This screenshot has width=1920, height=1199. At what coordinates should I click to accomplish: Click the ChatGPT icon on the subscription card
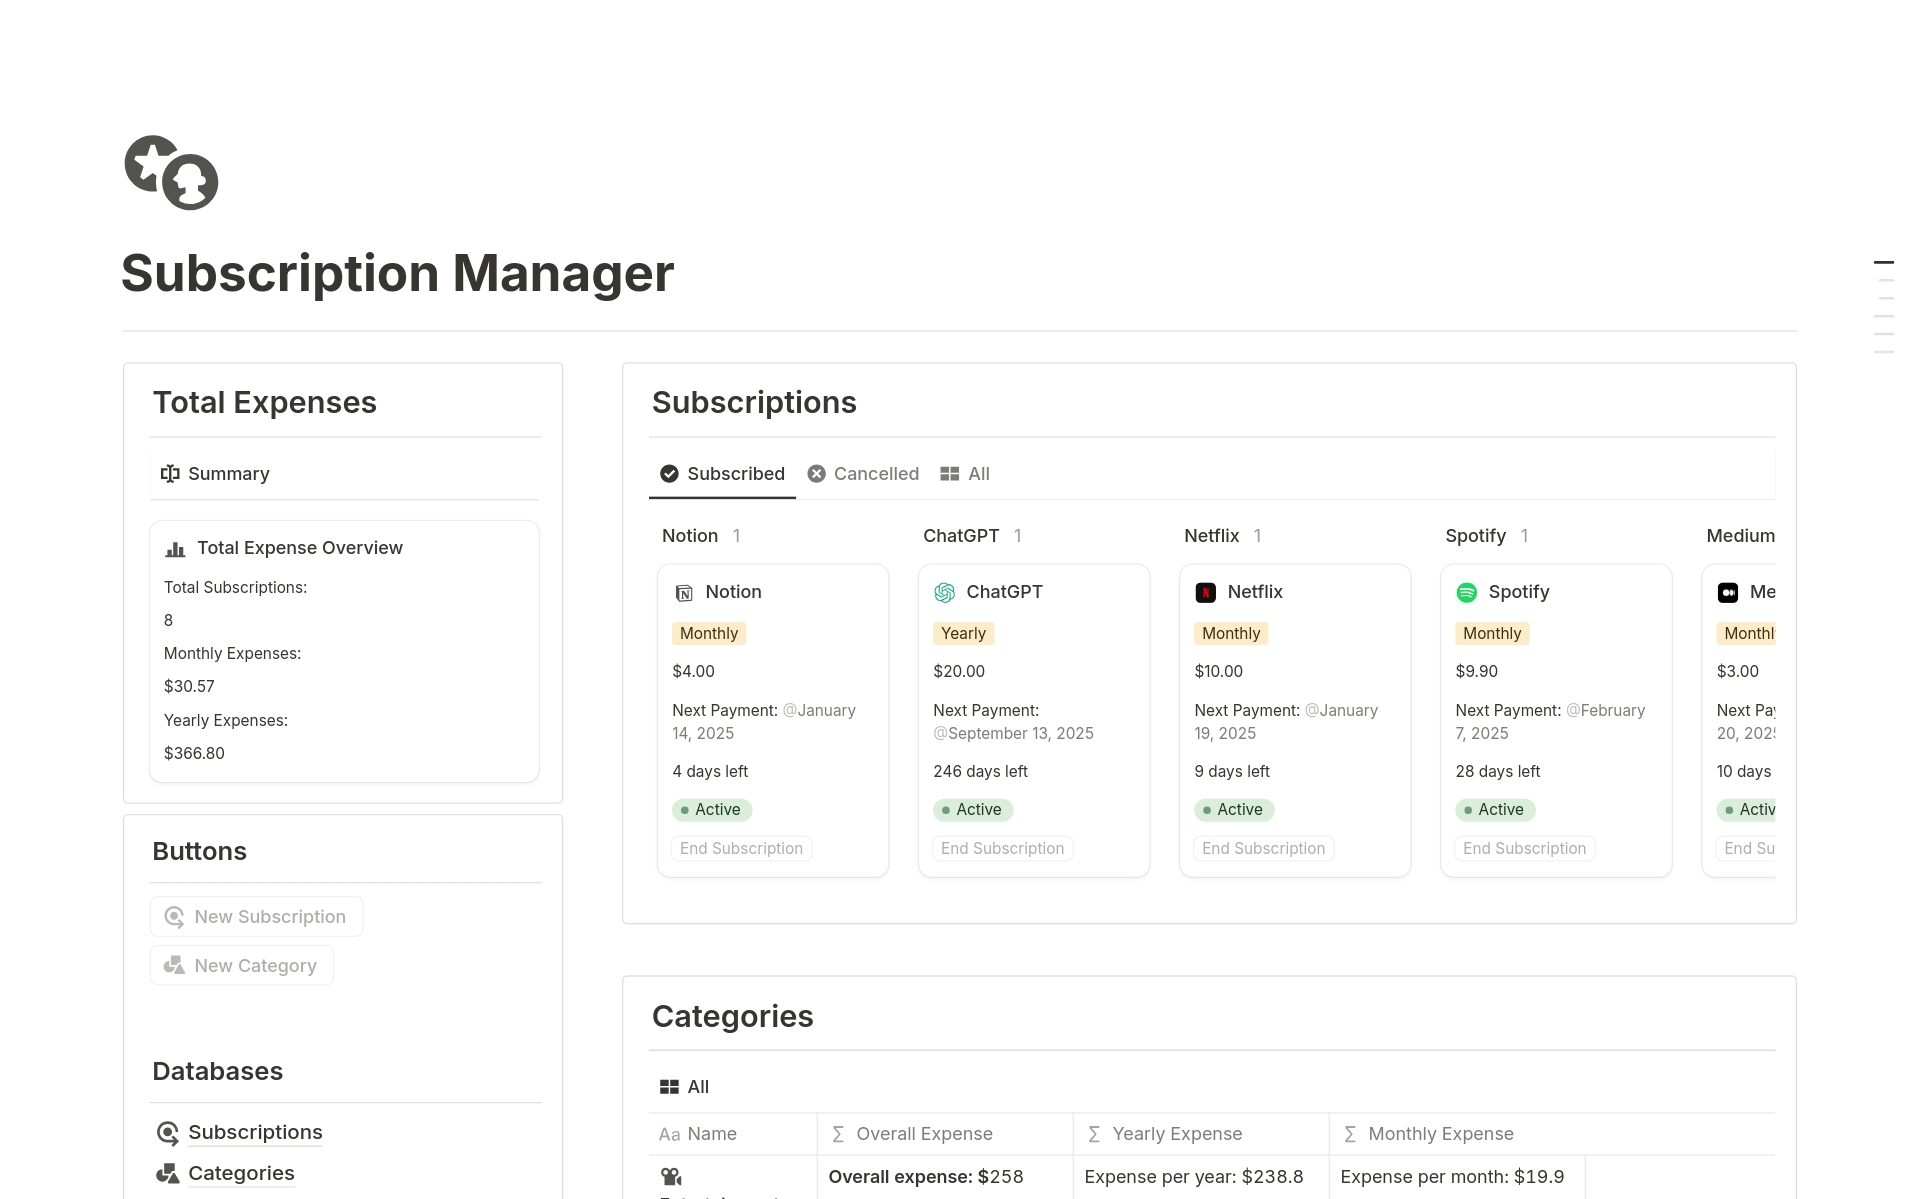pos(944,592)
